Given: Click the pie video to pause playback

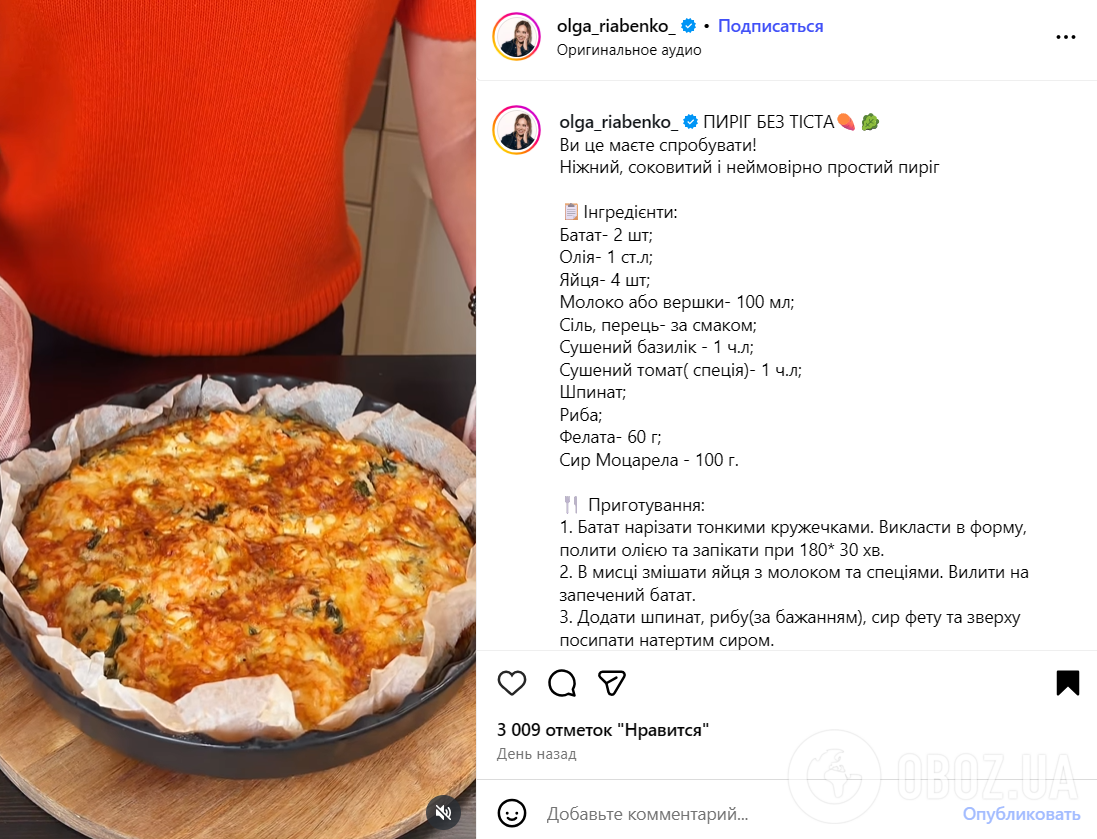Looking at the screenshot, I should pos(238,420).
